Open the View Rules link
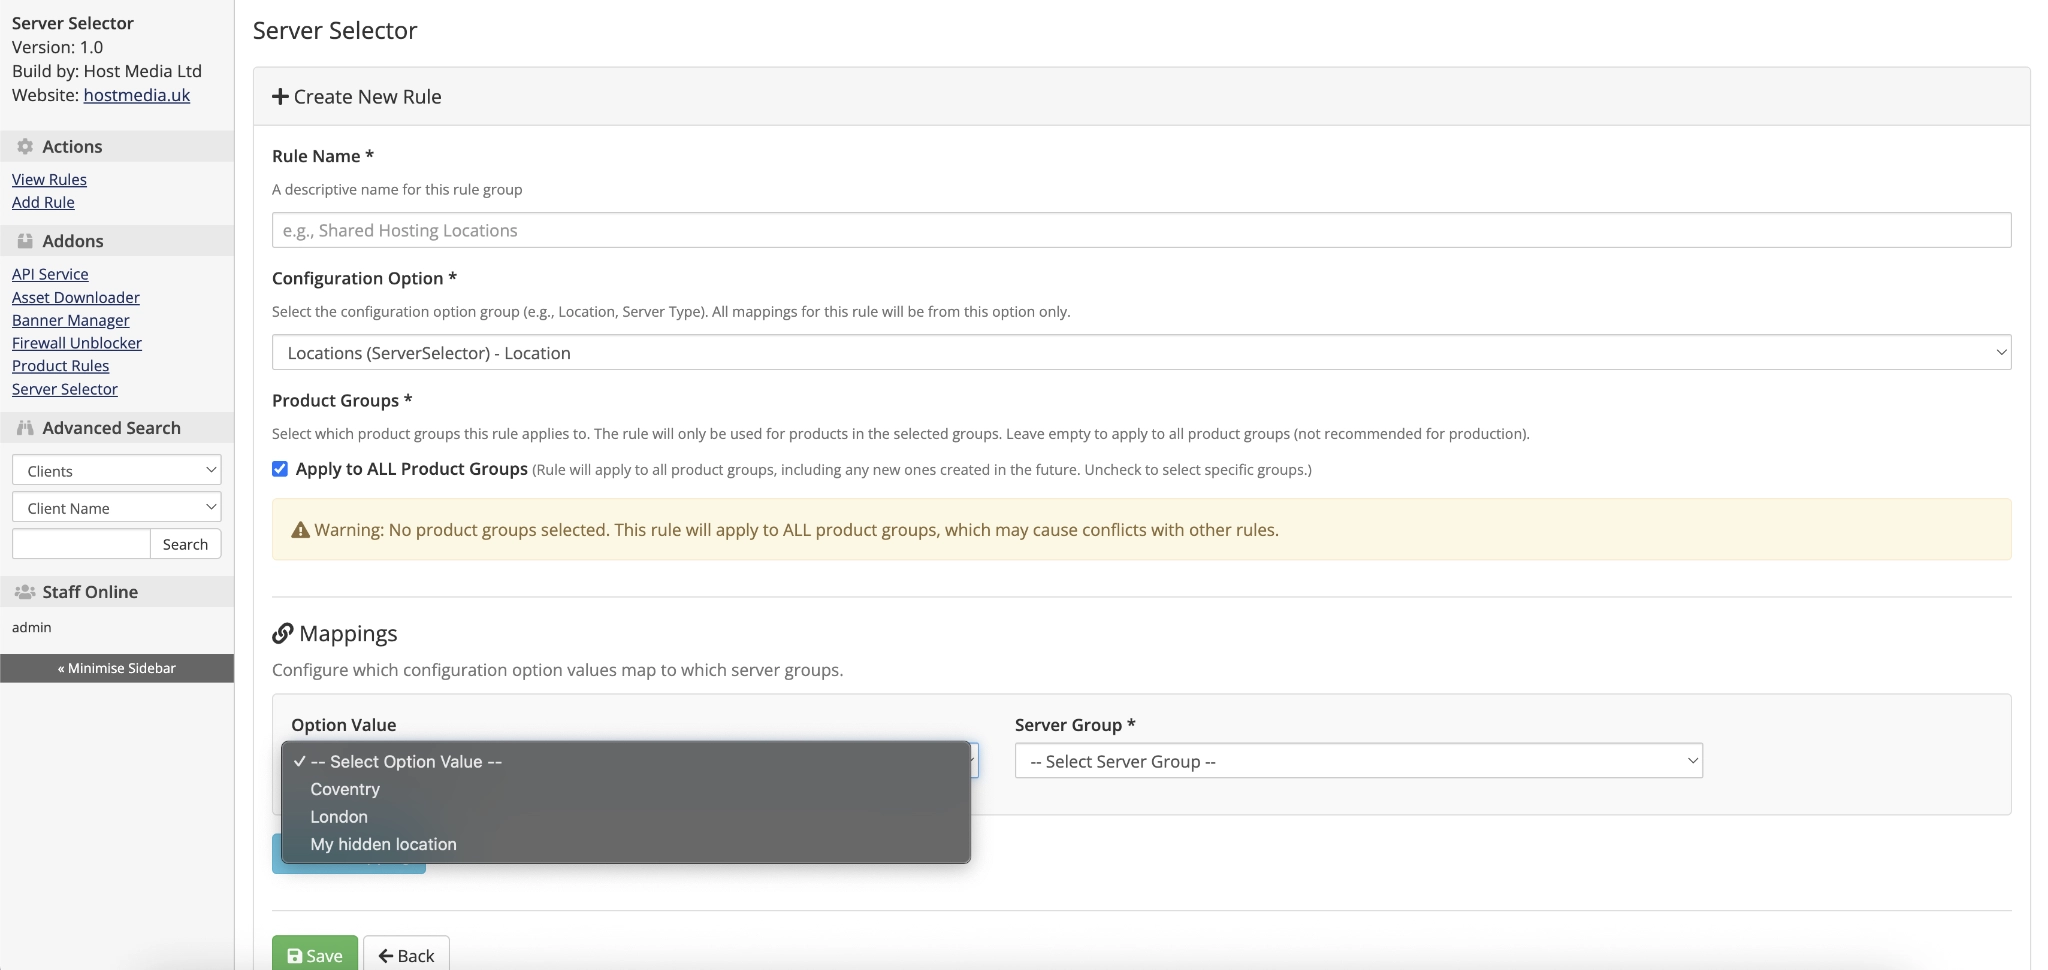The height and width of the screenshot is (970, 2048). pos(48,179)
